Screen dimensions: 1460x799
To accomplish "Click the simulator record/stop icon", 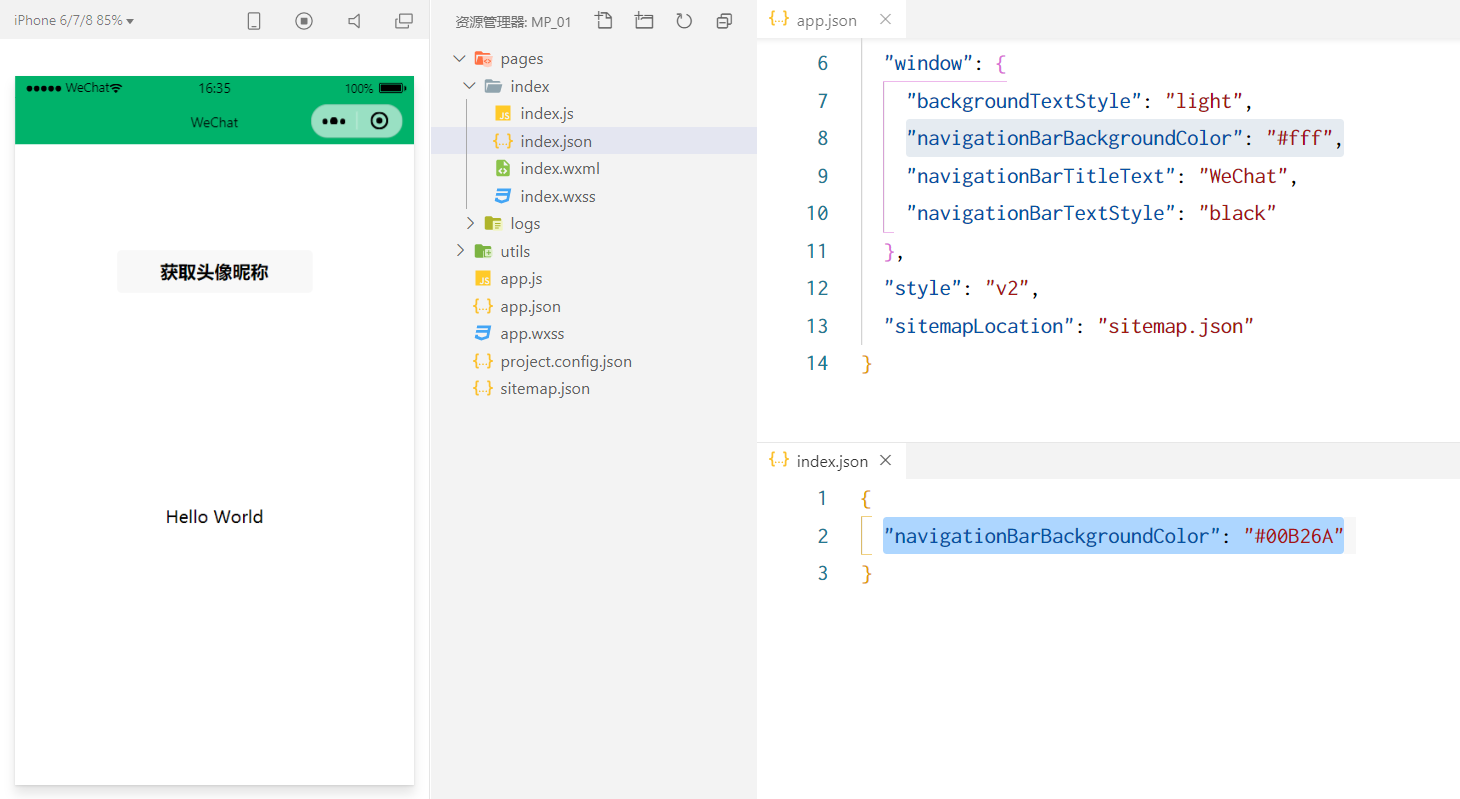I will point(304,21).
